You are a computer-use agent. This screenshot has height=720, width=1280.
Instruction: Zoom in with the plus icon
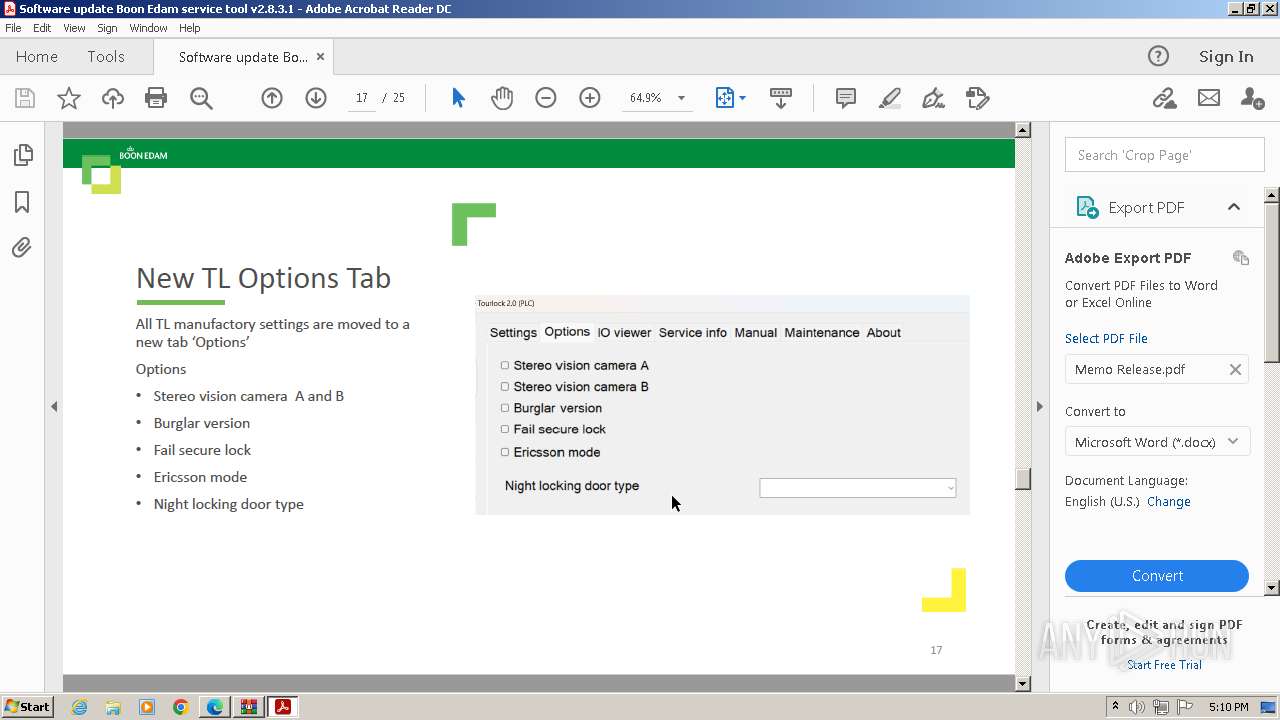[x=590, y=98]
